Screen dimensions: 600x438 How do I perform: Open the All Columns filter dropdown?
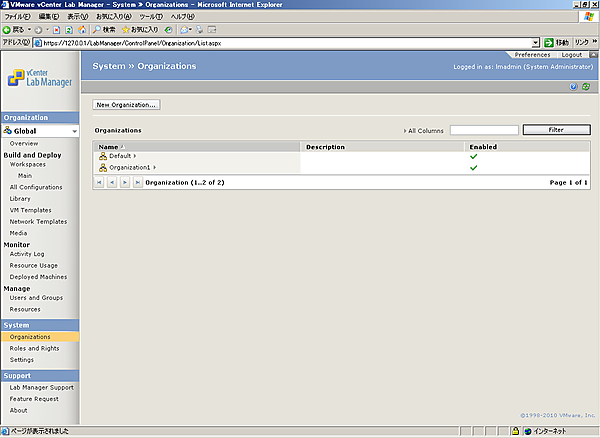(x=423, y=131)
